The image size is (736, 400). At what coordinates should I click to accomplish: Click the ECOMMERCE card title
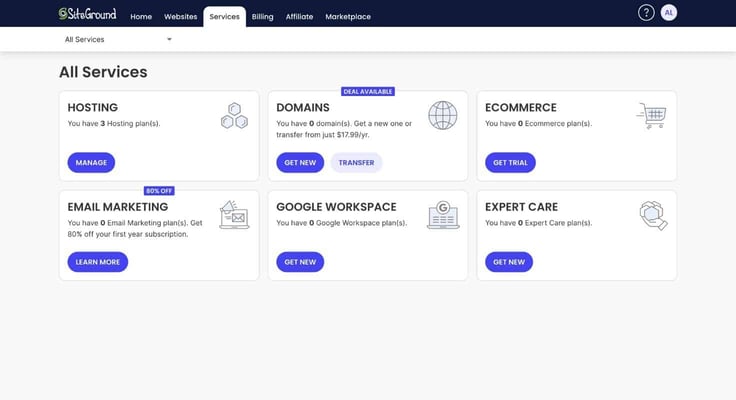(521, 108)
